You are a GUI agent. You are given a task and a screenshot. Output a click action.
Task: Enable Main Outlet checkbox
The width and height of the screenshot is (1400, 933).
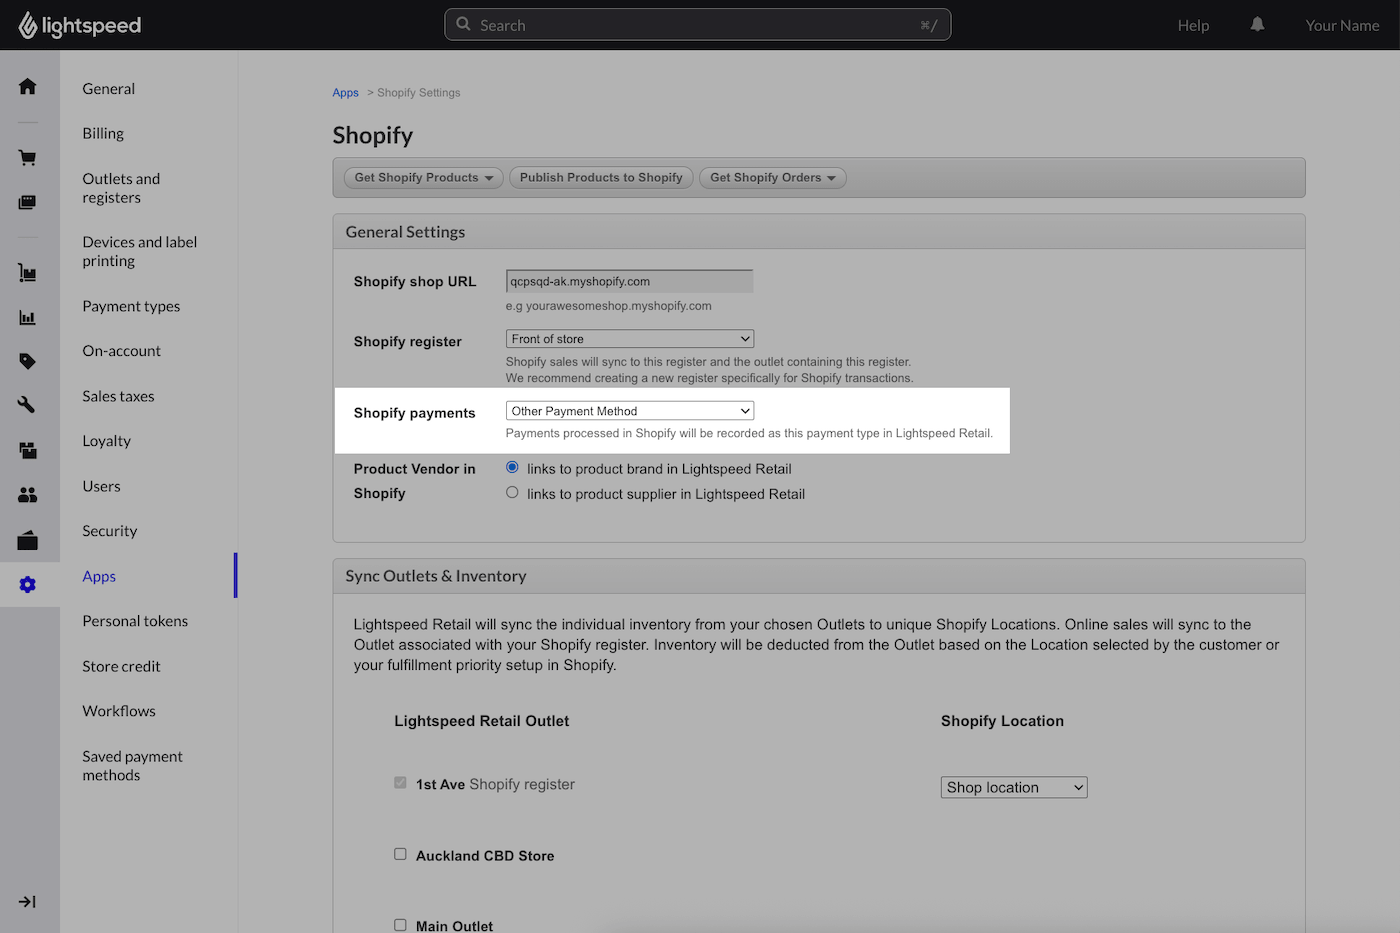[x=400, y=925]
